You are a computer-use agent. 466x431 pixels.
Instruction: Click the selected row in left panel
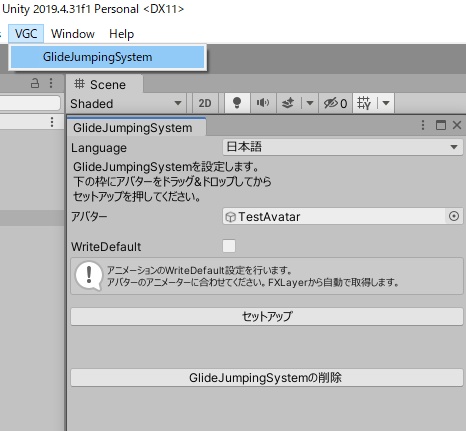pyautogui.click(x=32, y=218)
